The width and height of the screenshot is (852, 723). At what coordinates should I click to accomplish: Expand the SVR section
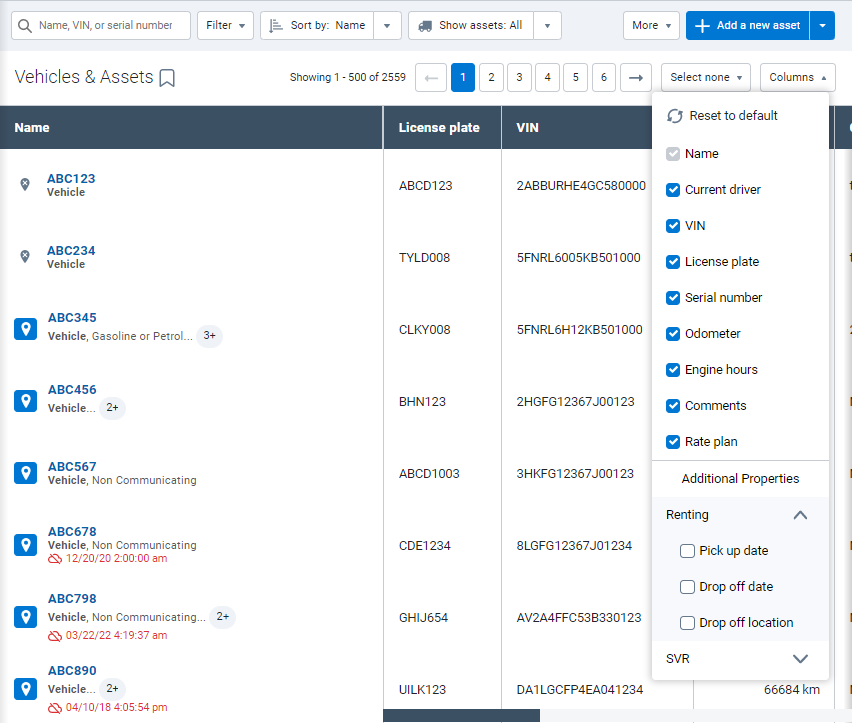click(x=800, y=659)
